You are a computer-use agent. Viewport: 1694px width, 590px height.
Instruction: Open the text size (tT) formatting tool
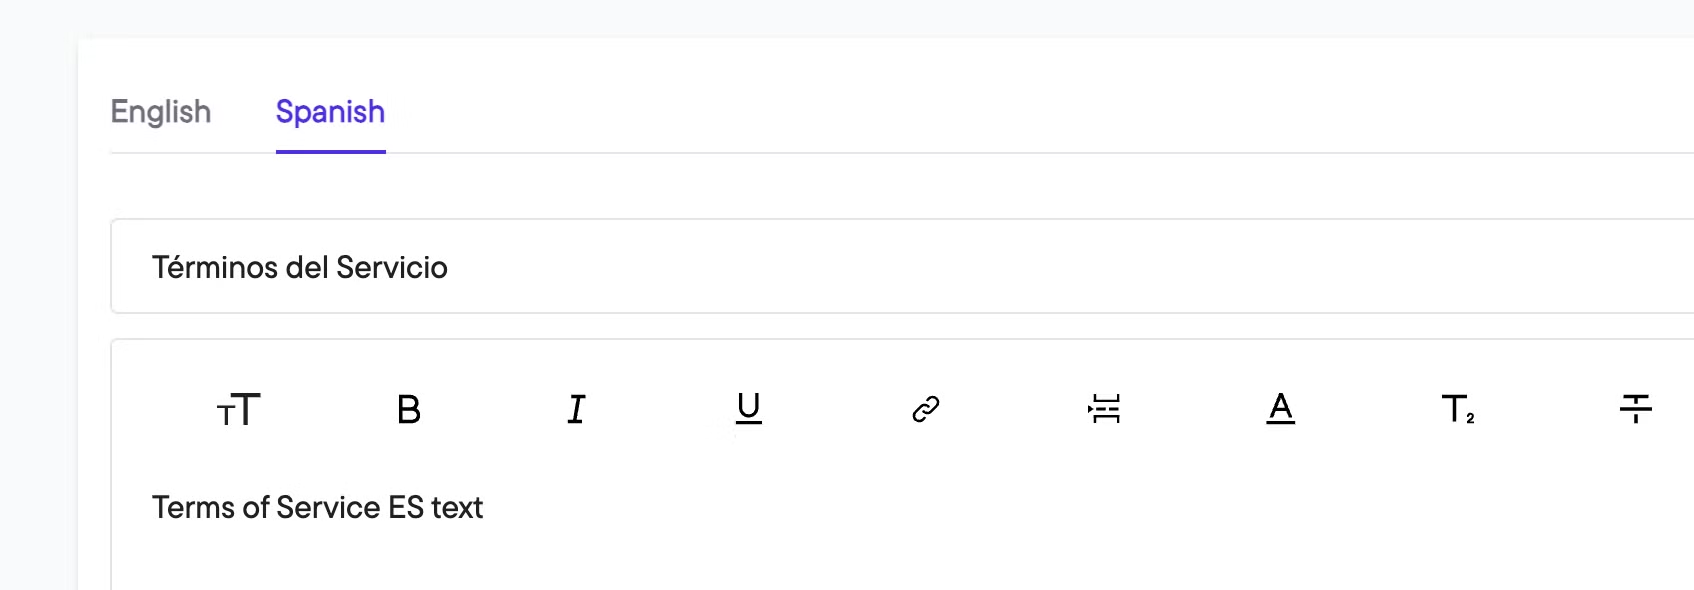point(238,409)
